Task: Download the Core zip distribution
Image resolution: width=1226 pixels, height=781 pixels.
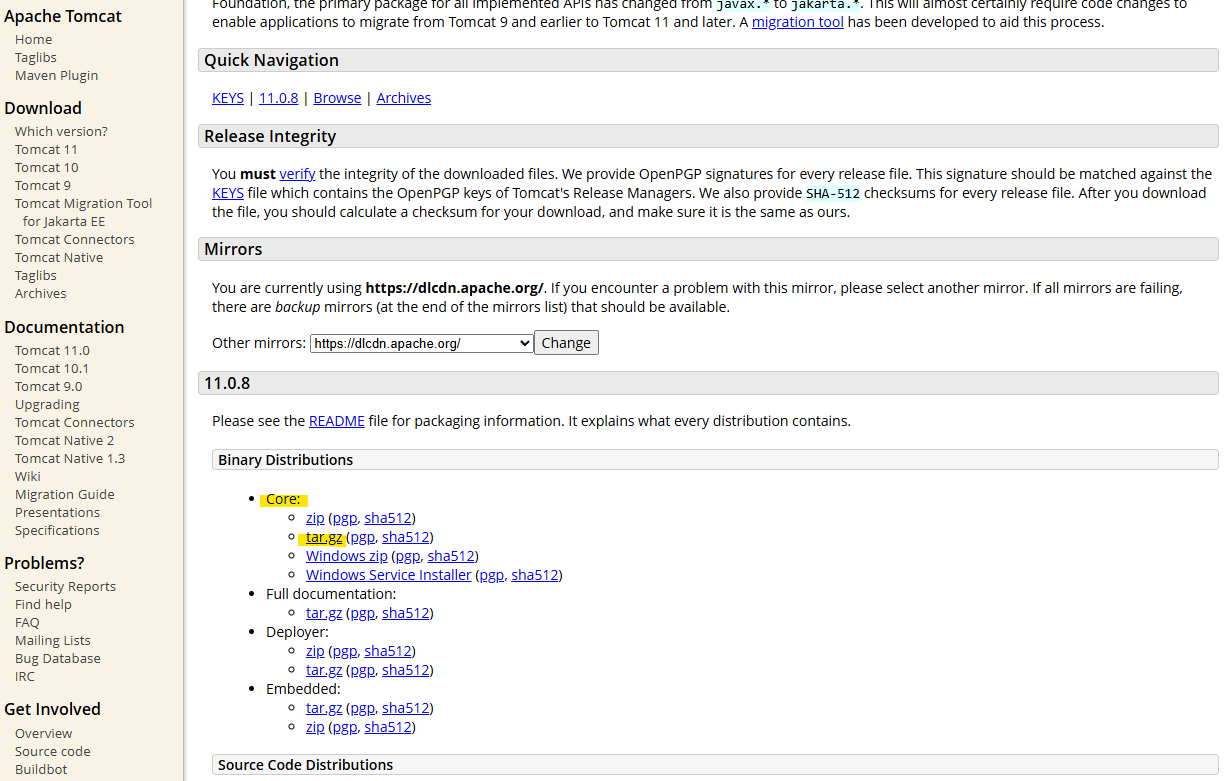Action: [x=315, y=518]
